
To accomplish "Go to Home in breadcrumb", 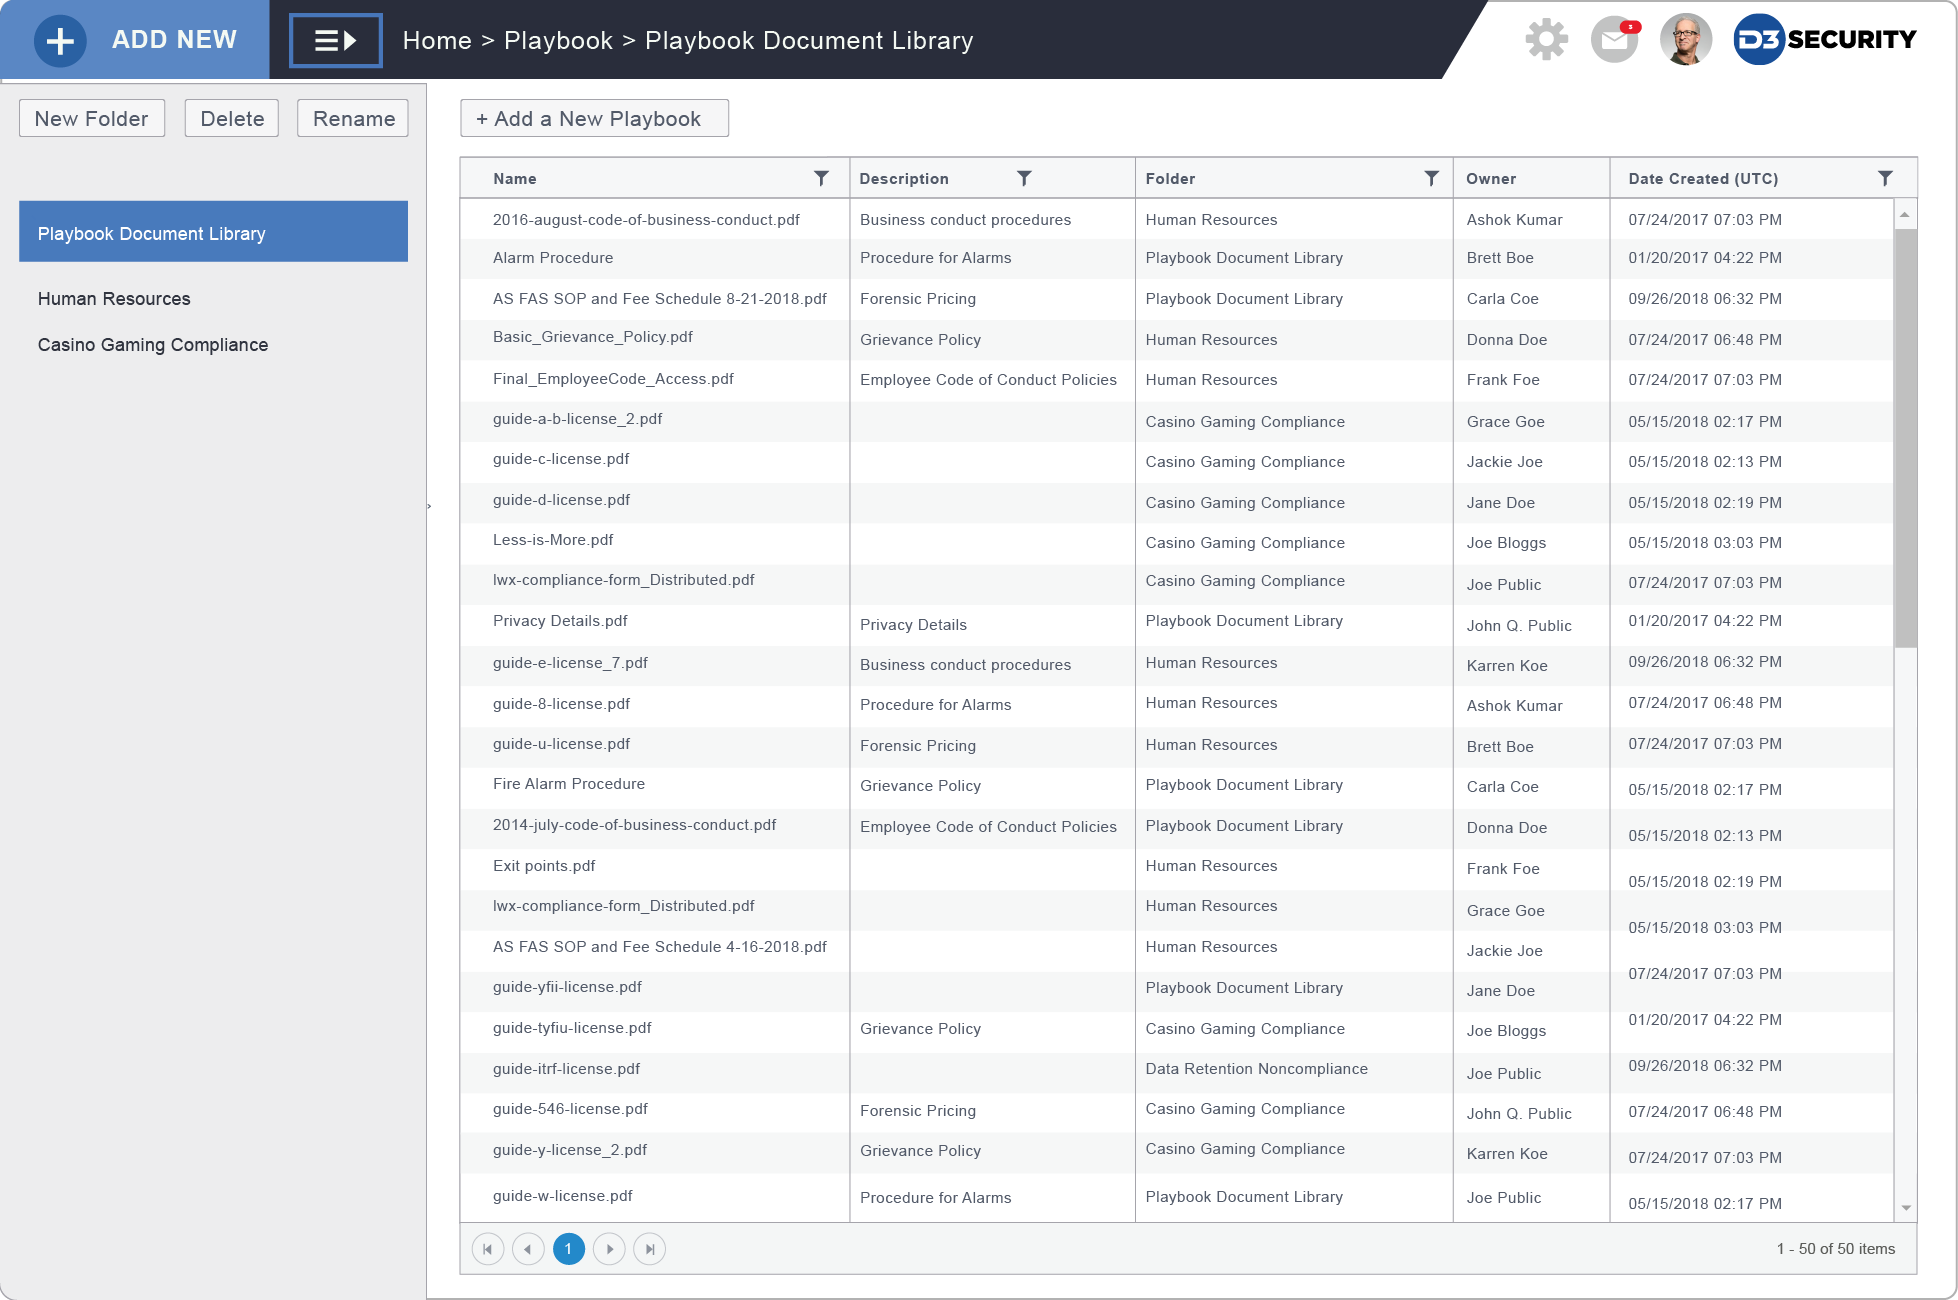I will coord(437,41).
